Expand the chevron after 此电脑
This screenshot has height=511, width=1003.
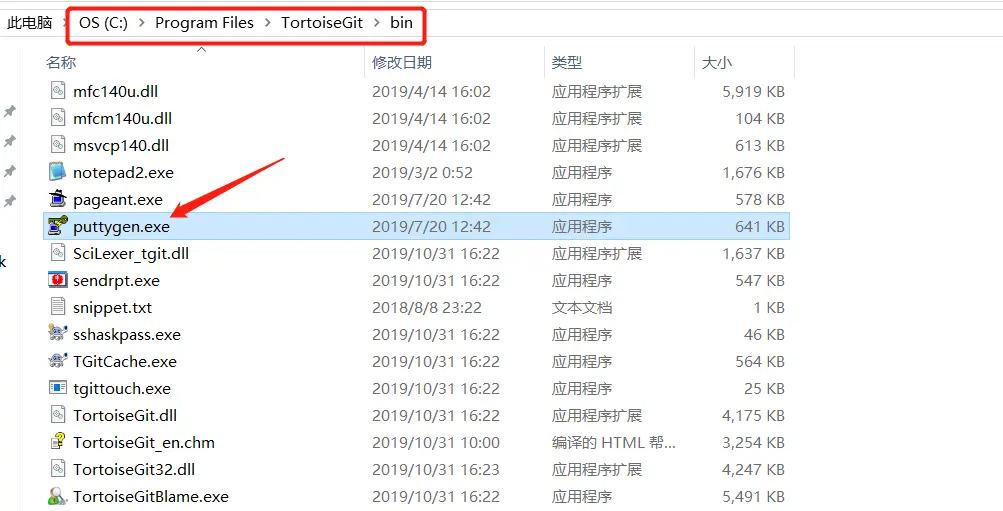[66, 23]
